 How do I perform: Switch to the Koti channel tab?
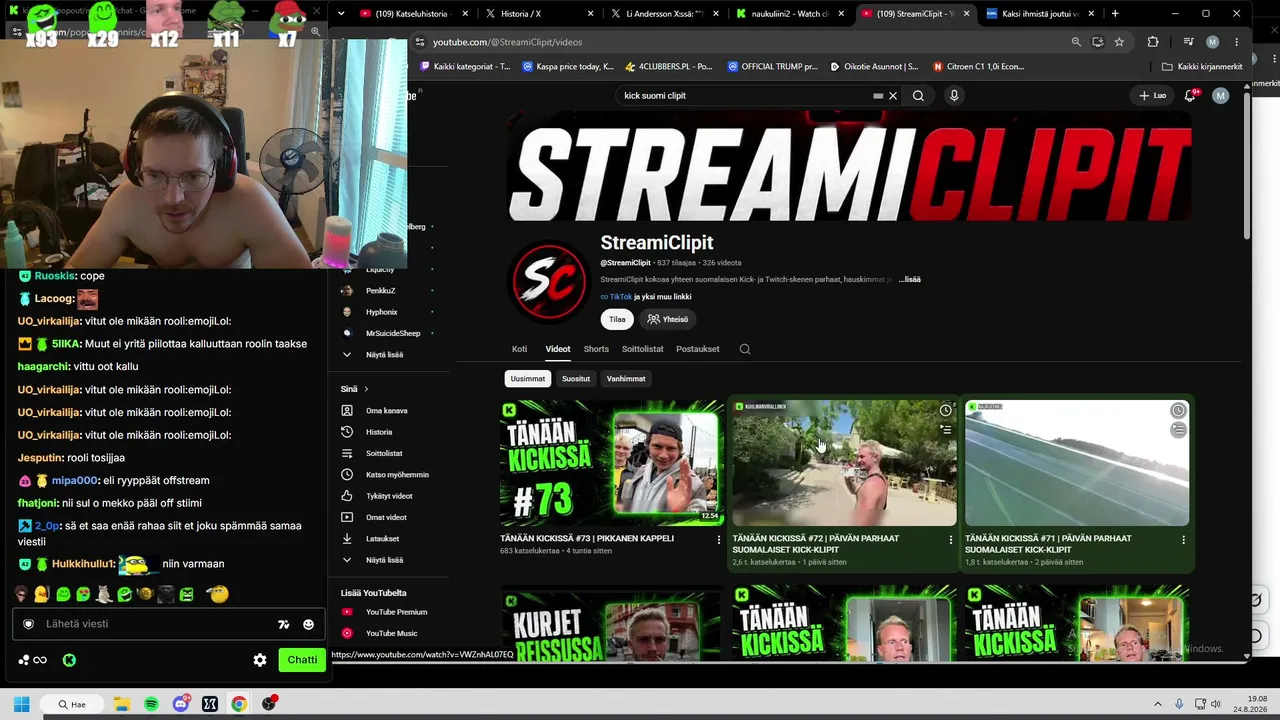[x=519, y=349]
